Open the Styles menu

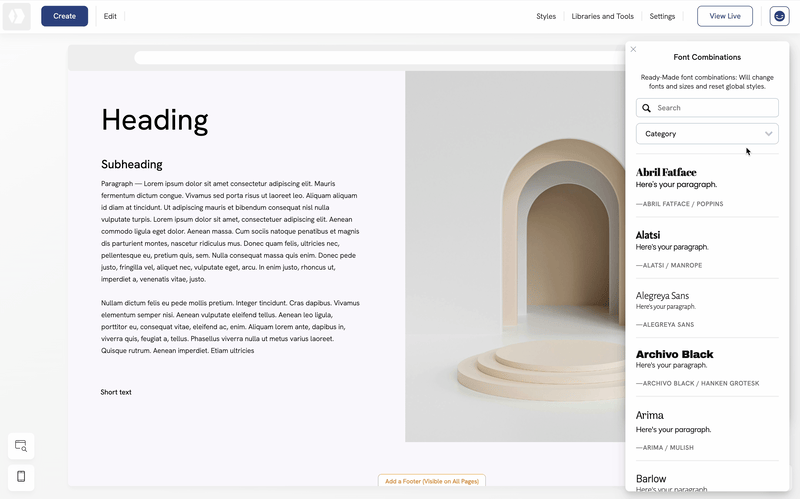point(546,16)
